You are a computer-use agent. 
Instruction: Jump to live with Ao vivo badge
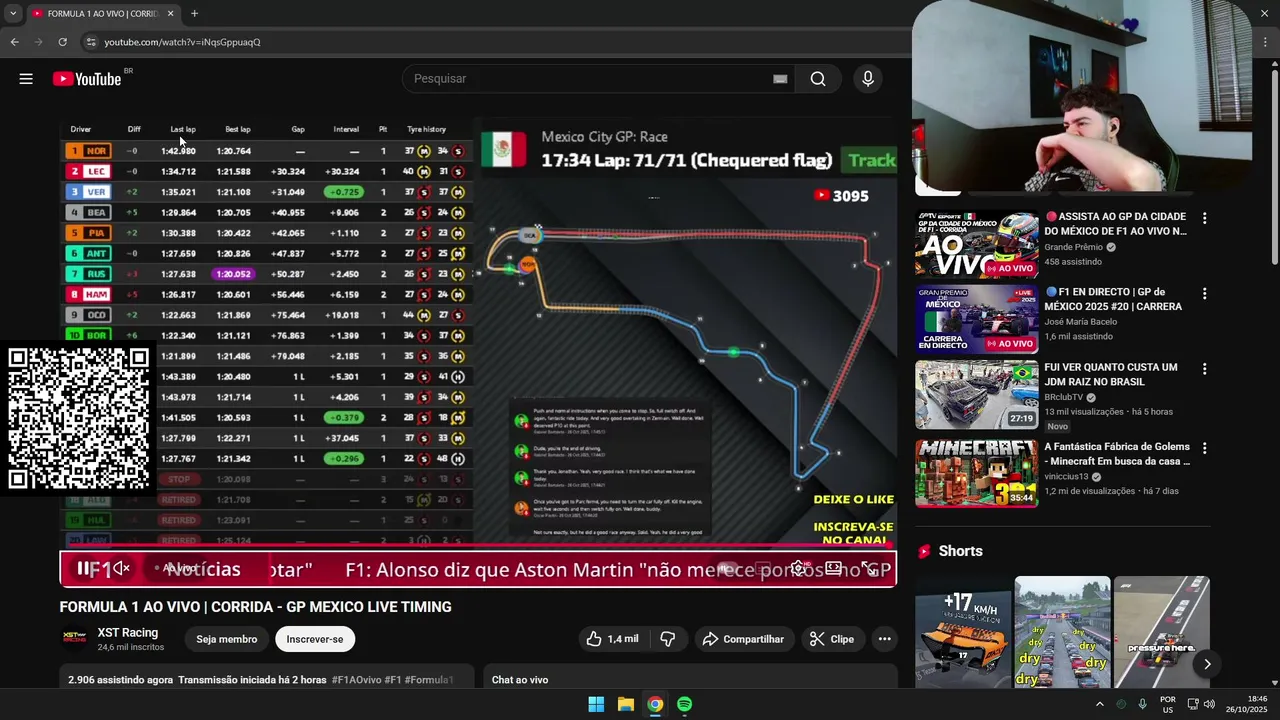[x=178, y=568]
